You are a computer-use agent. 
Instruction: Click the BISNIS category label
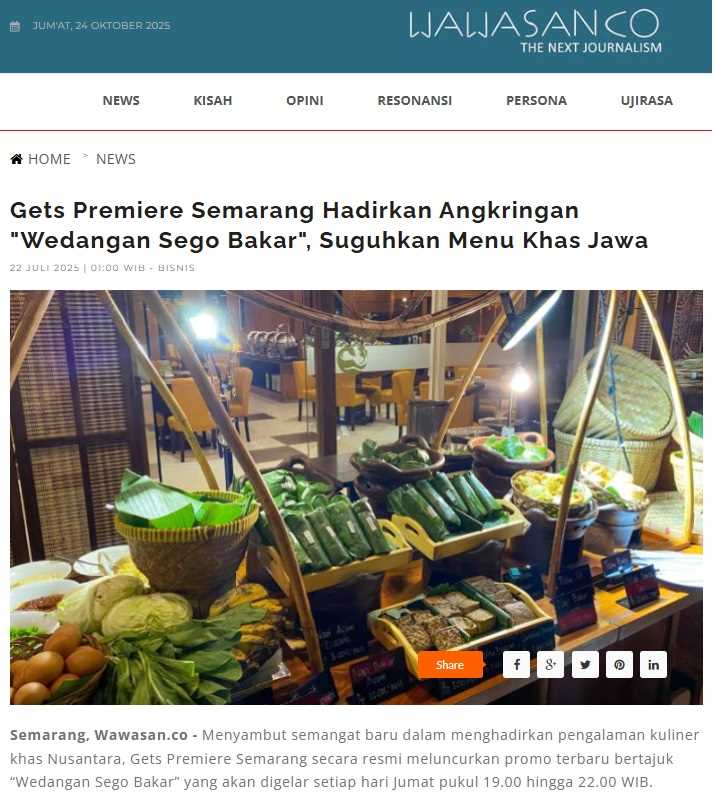click(177, 268)
